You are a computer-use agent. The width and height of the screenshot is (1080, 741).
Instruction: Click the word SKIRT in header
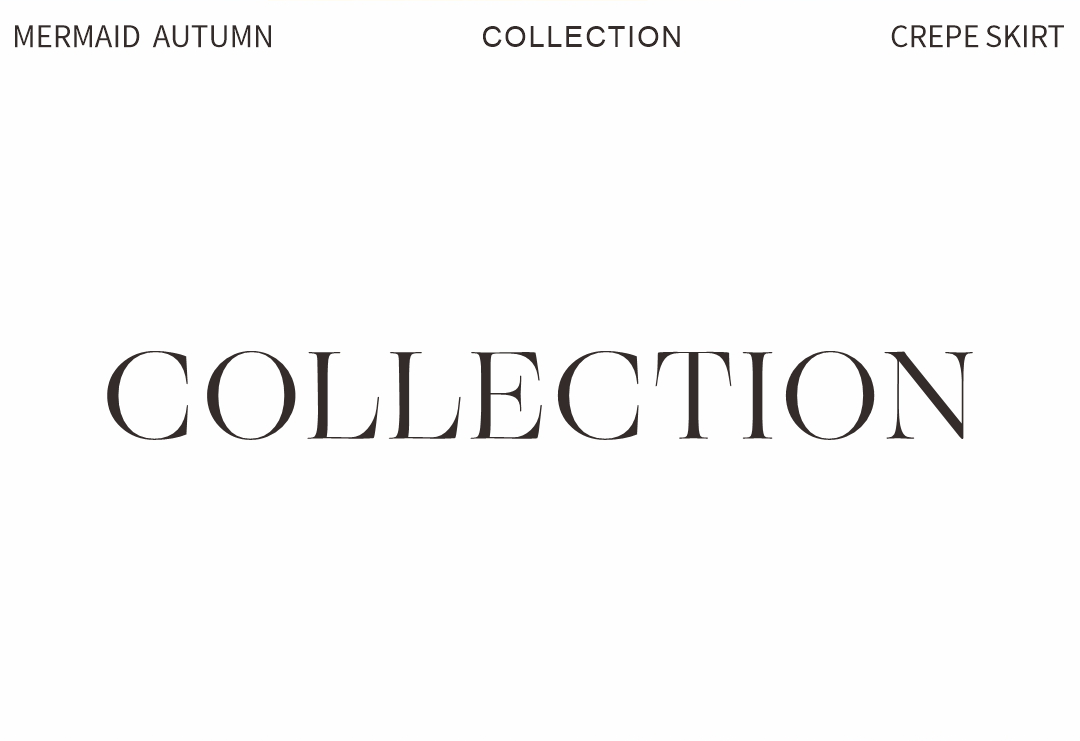[1025, 36]
